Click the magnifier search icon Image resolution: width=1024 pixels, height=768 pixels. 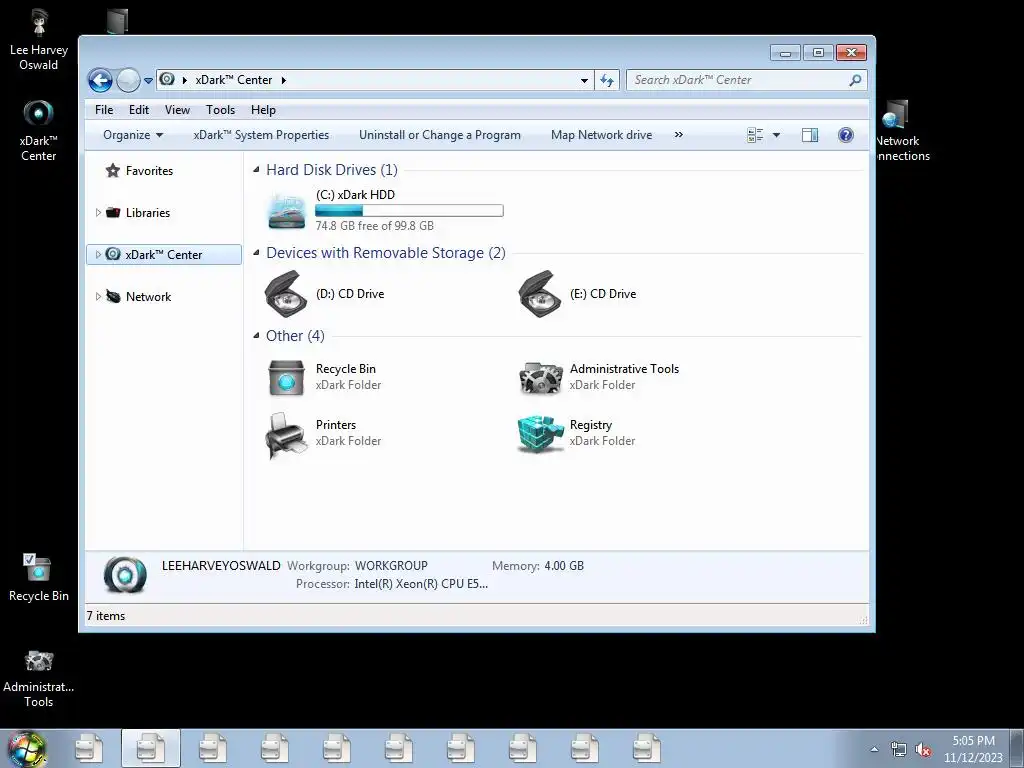pos(855,80)
